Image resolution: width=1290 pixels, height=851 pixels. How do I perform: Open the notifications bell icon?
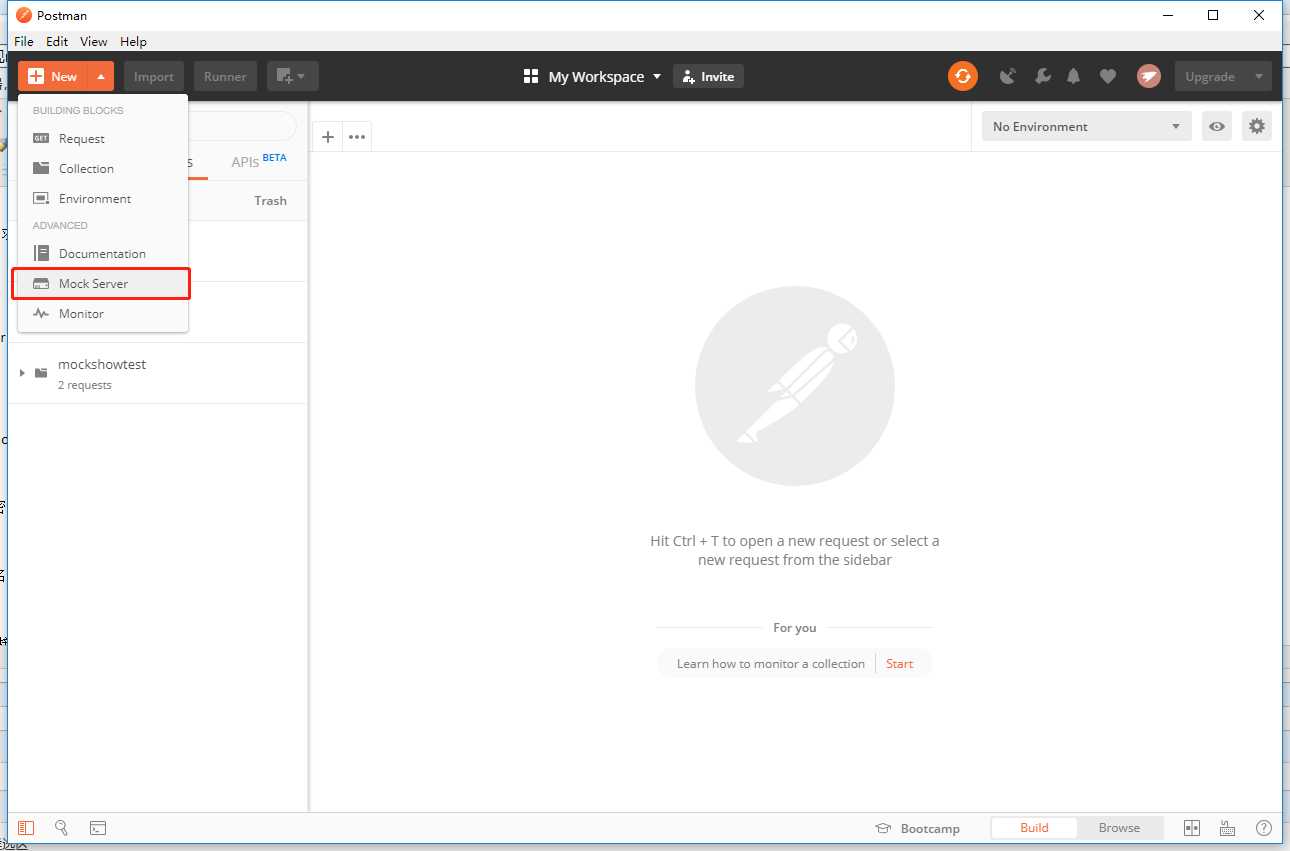pos(1074,76)
